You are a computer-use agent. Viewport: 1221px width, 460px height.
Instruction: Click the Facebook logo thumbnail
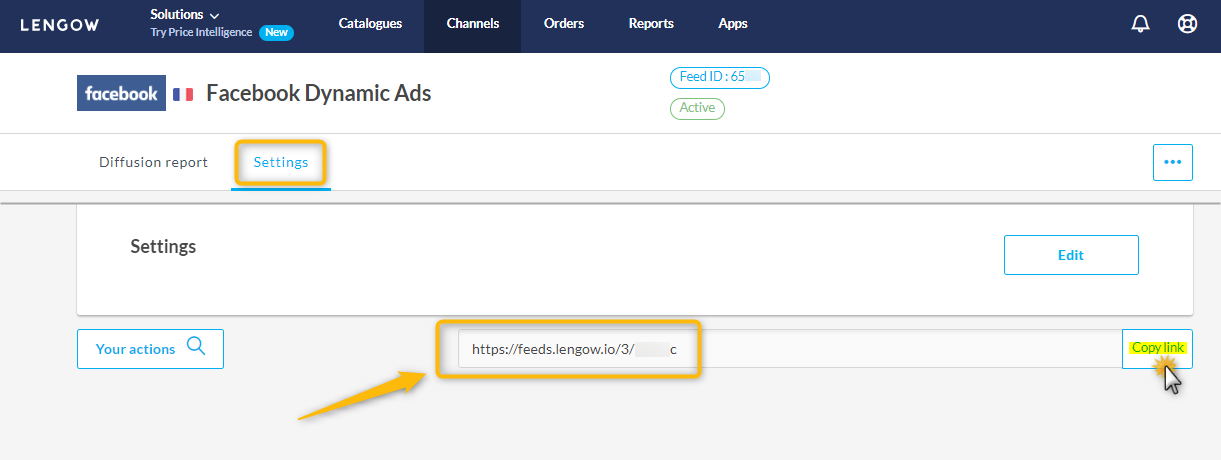click(121, 93)
